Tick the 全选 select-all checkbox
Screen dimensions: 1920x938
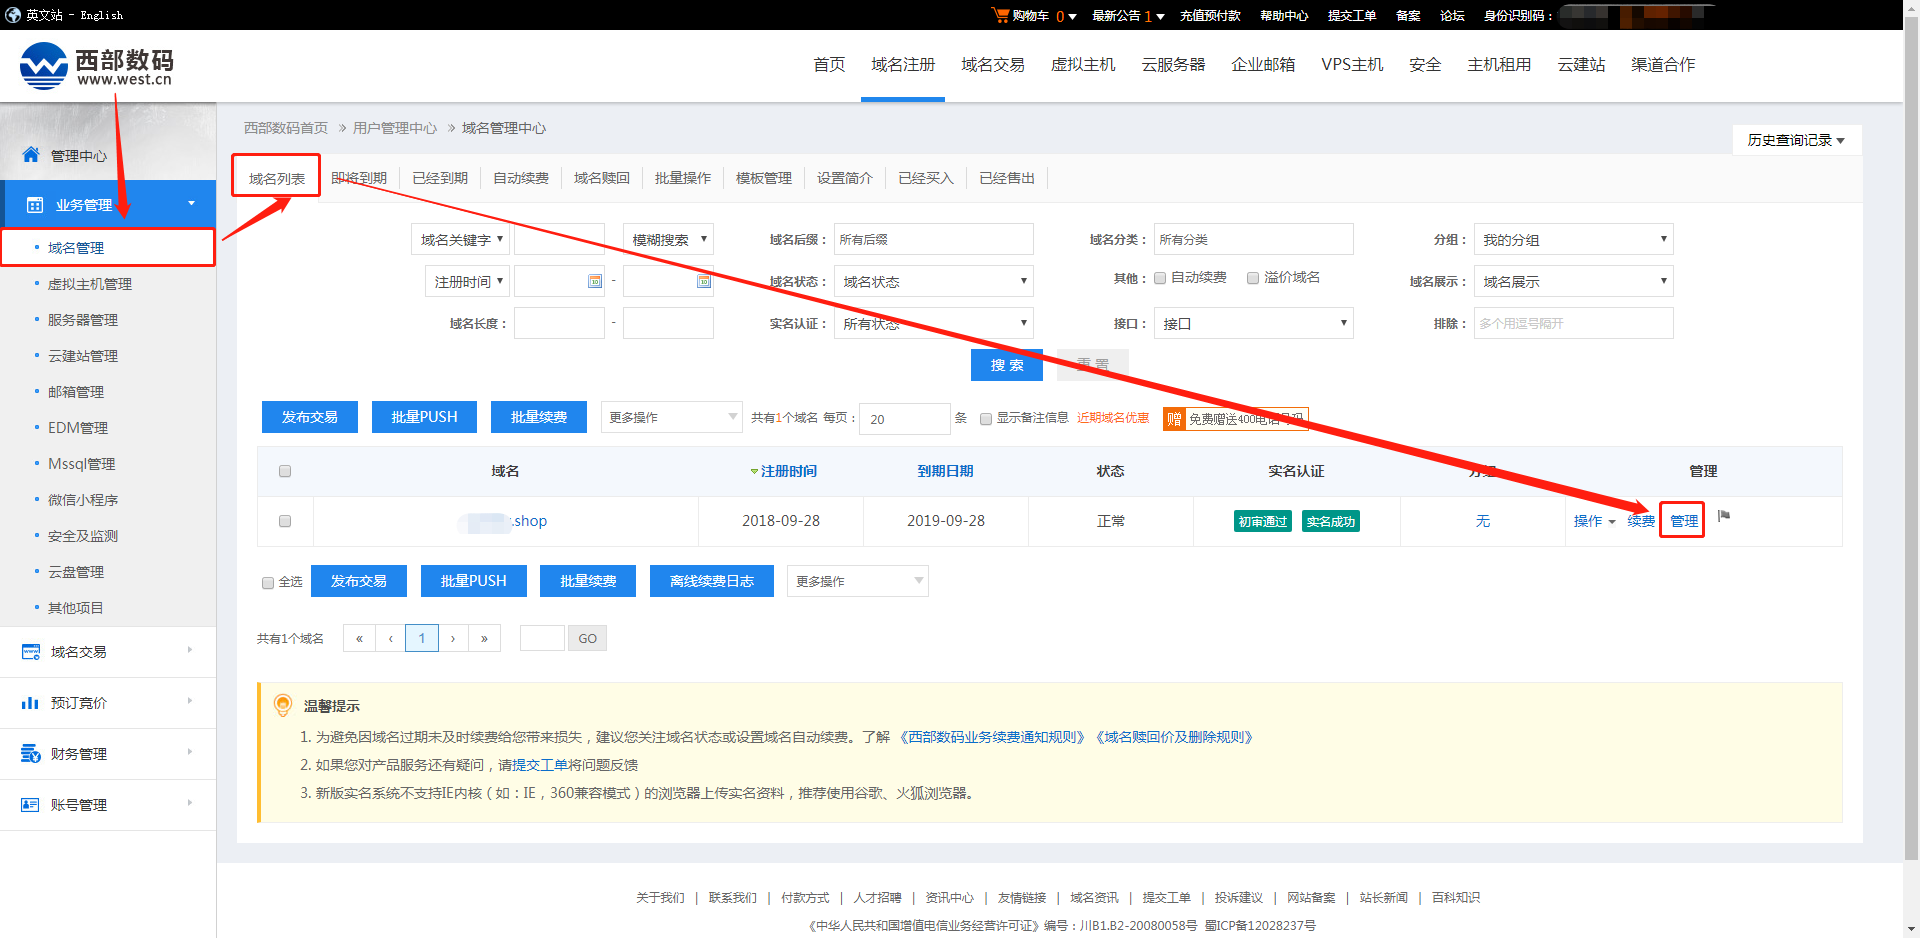coord(268,582)
